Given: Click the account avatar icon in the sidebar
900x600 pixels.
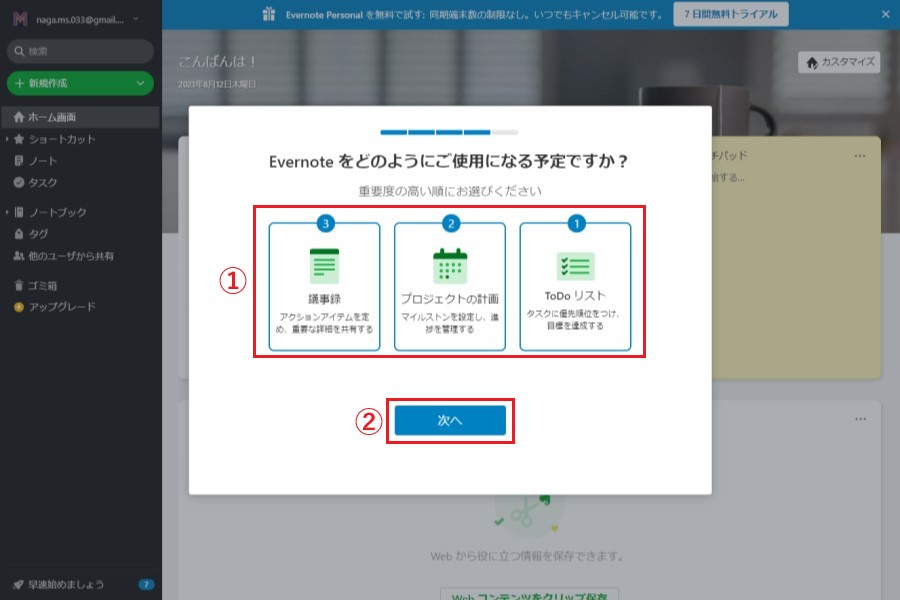Looking at the screenshot, I should [x=20, y=19].
